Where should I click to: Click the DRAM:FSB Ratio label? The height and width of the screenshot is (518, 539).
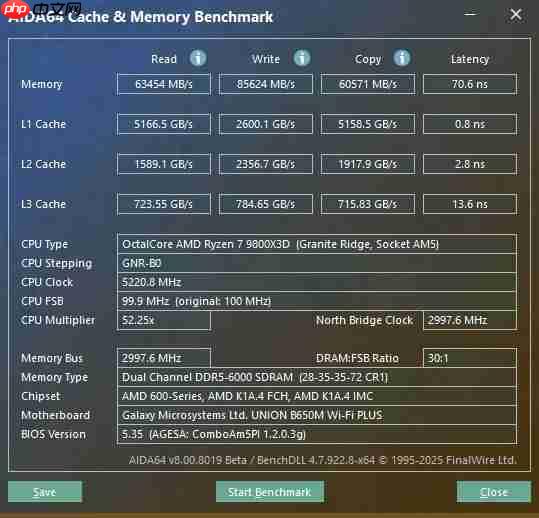[357, 358]
